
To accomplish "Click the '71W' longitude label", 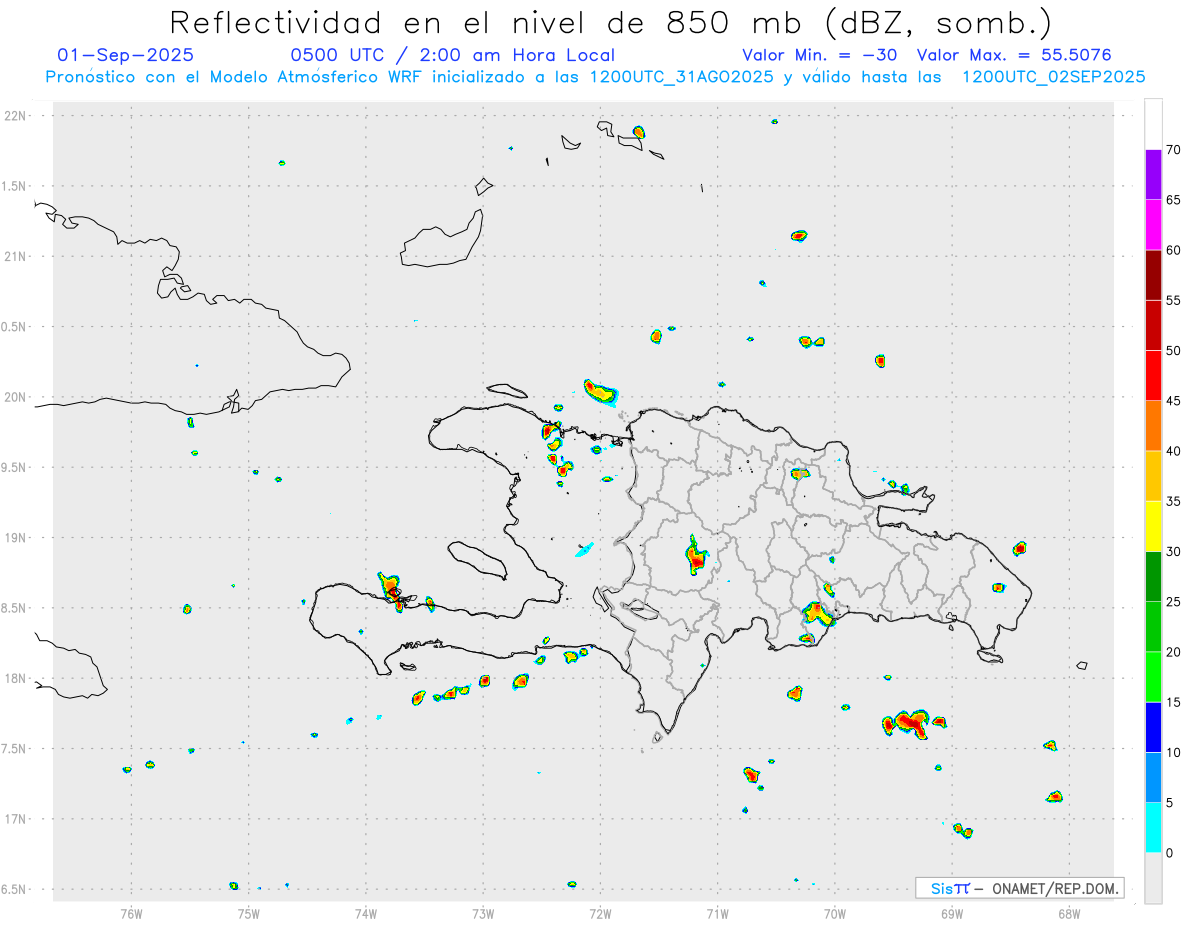I will point(717,912).
